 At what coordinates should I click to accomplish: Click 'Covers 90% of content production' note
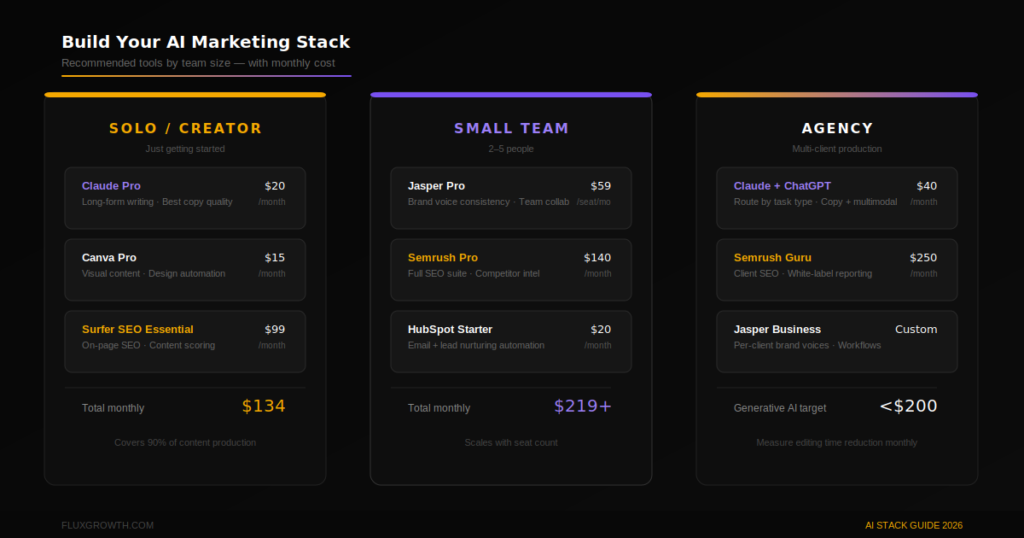pos(185,443)
